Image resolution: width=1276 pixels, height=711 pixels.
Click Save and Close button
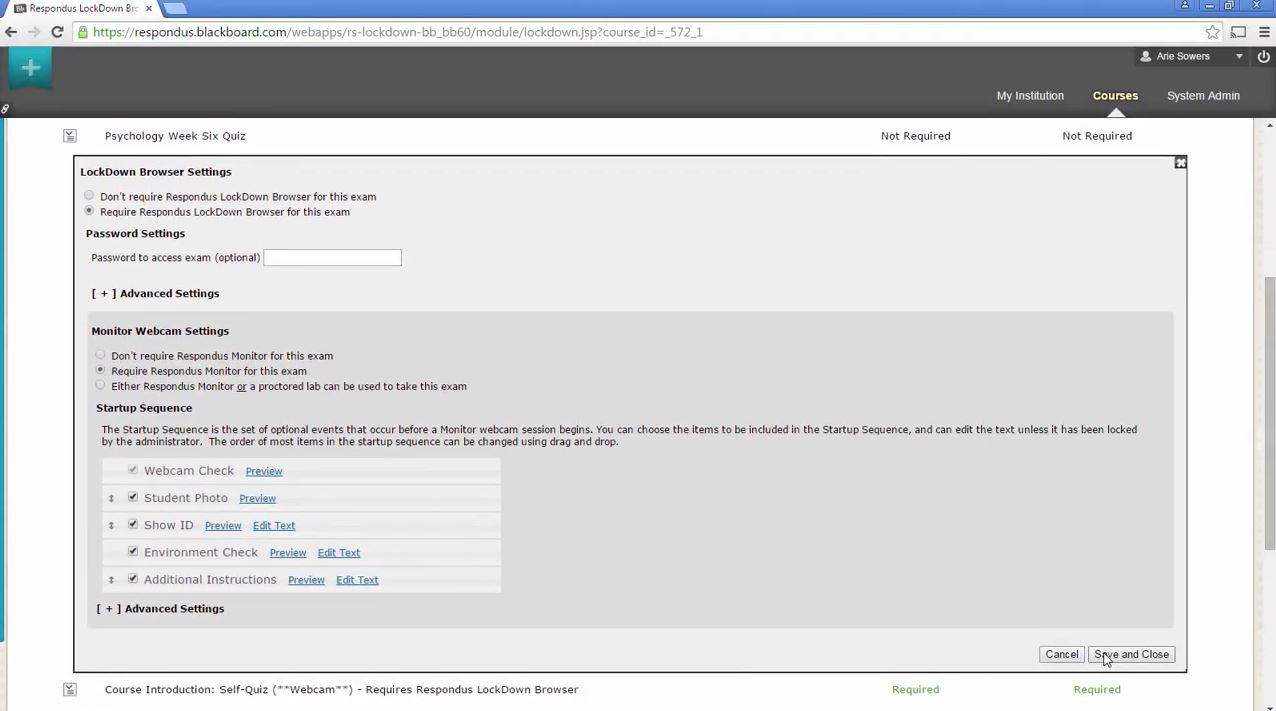point(1131,654)
